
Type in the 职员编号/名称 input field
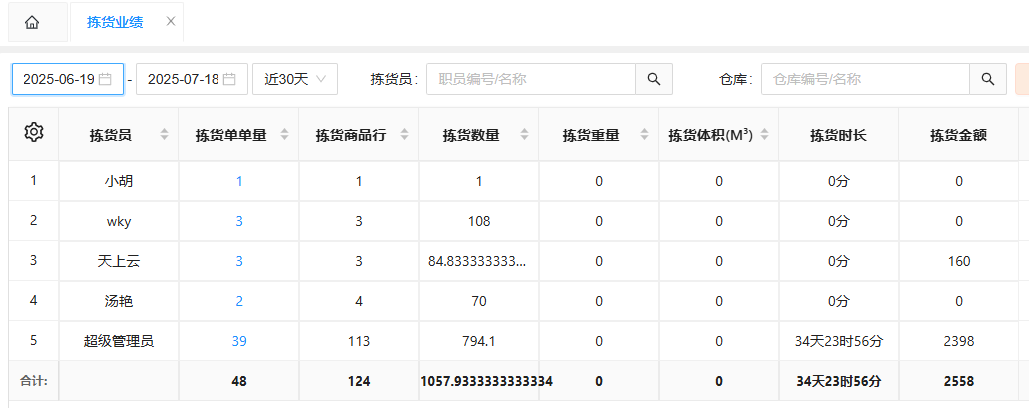tap(530, 79)
